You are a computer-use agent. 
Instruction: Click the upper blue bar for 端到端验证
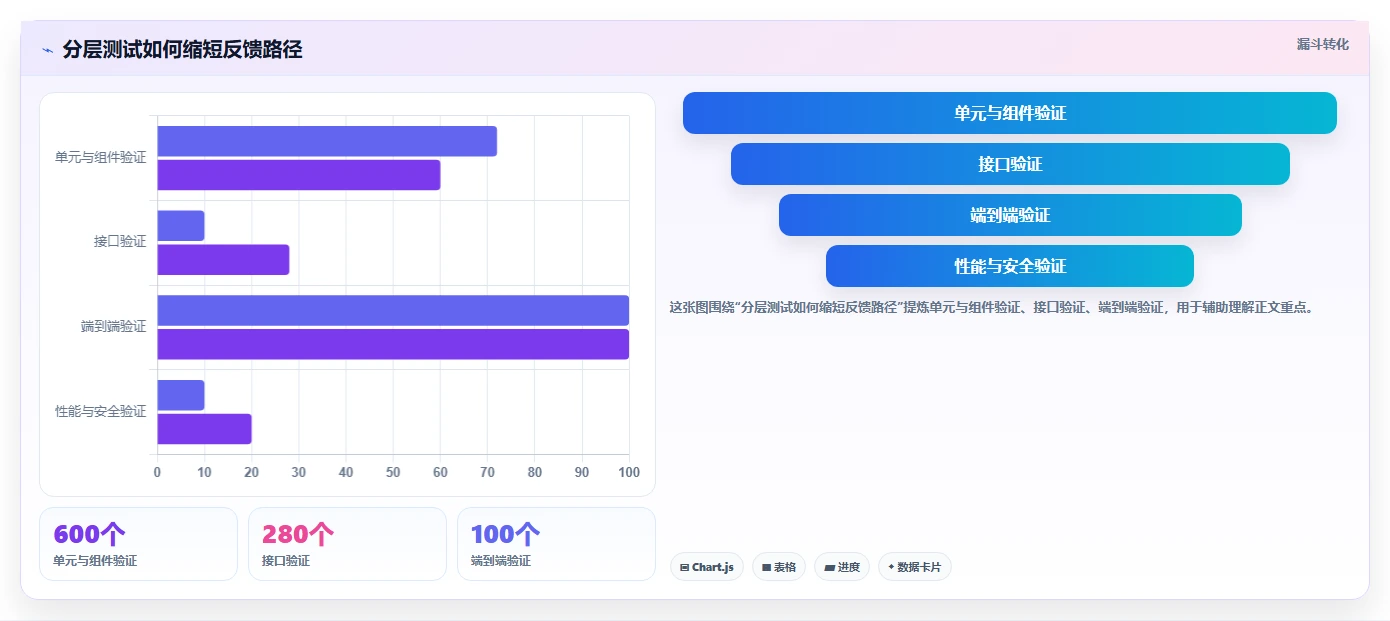coord(393,310)
